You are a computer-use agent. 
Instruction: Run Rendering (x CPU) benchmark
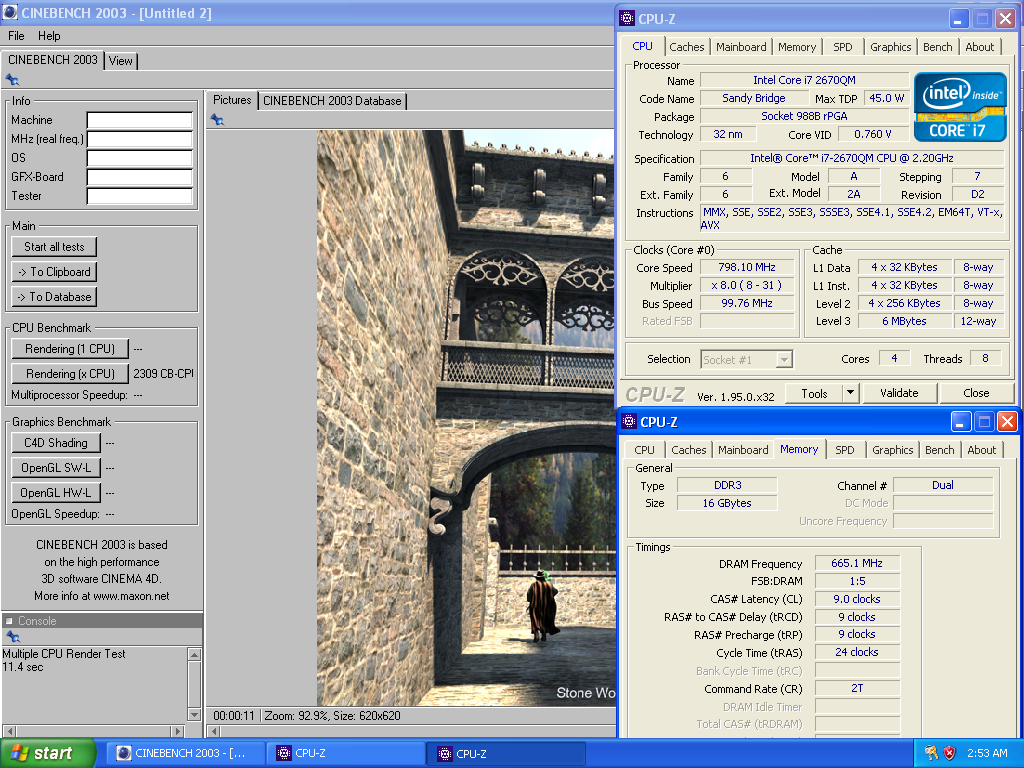tap(70, 374)
